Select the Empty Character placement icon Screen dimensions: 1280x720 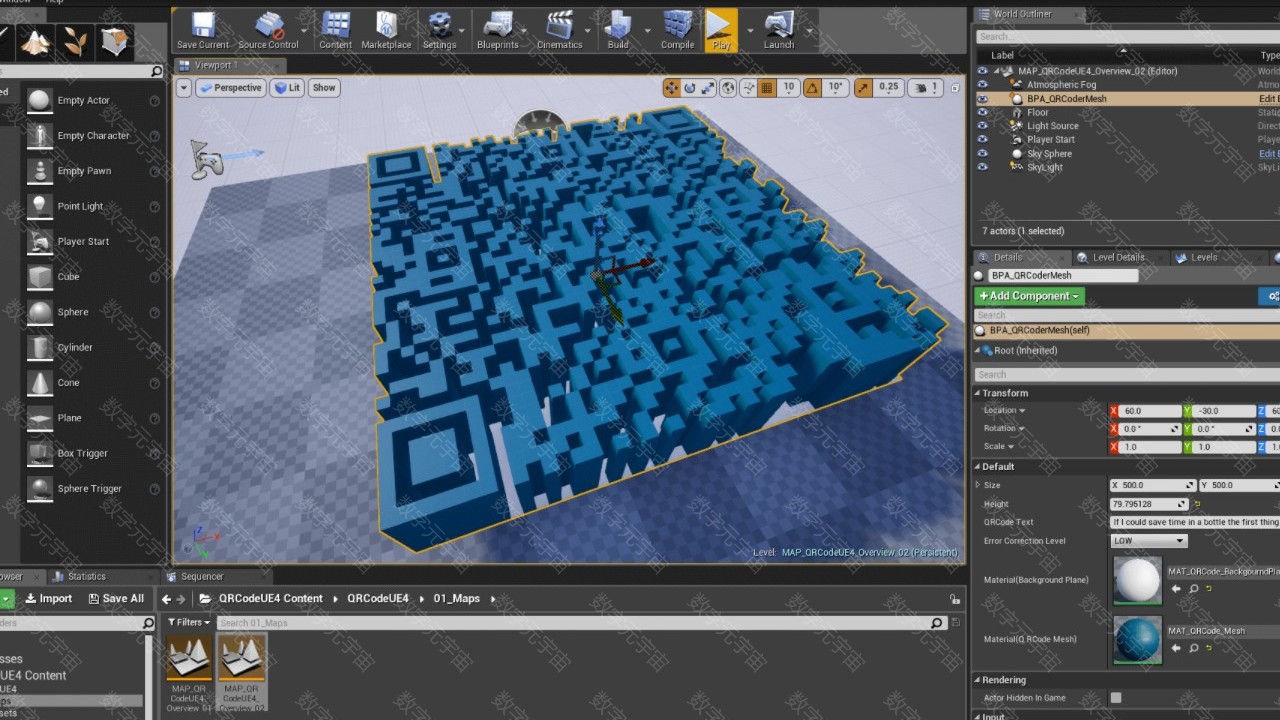(x=40, y=135)
